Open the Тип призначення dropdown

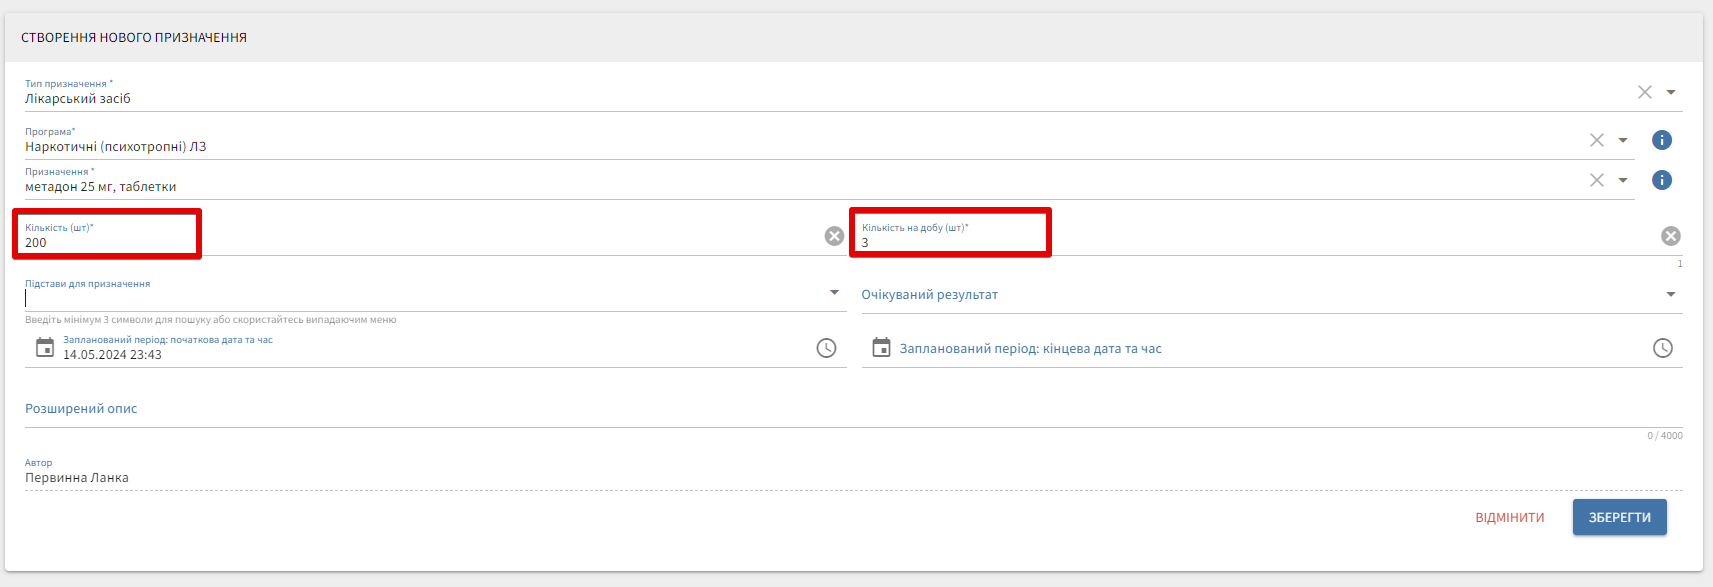point(1671,92)
